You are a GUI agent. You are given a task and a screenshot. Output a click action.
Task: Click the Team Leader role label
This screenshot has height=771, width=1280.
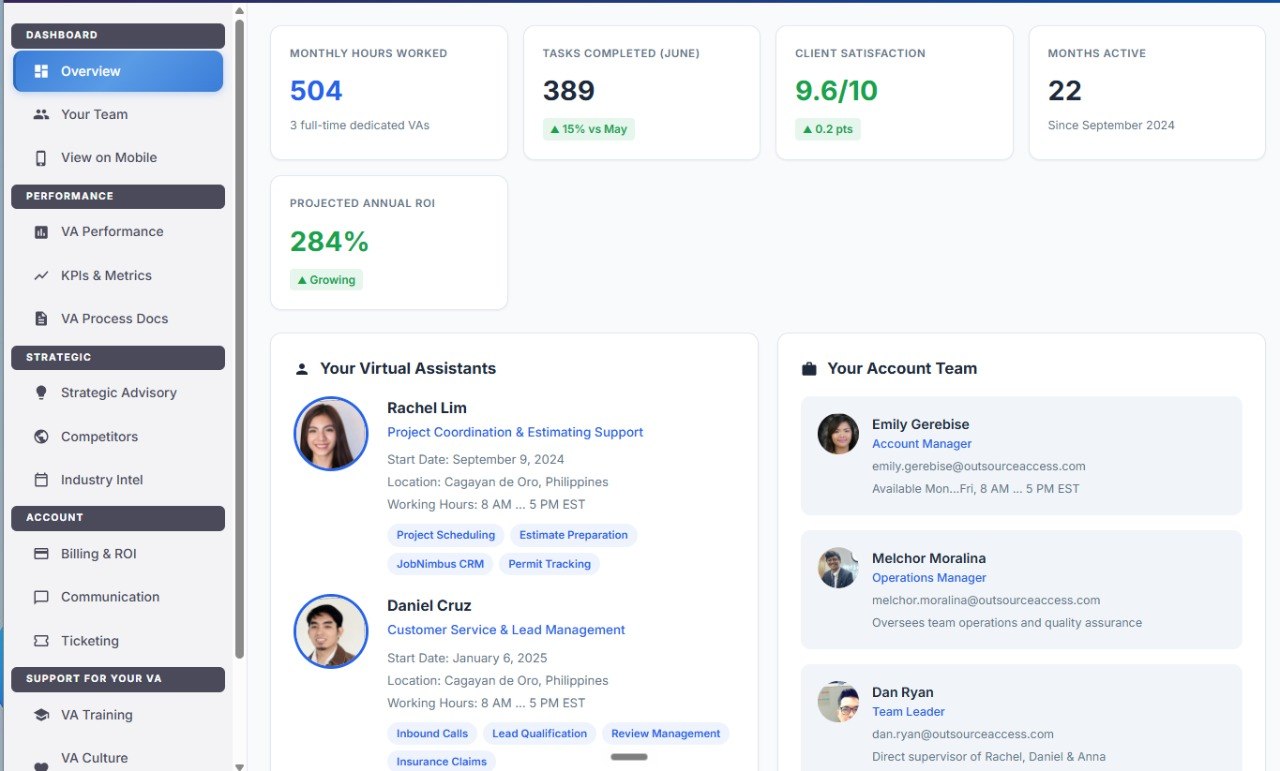pos(908,712)
